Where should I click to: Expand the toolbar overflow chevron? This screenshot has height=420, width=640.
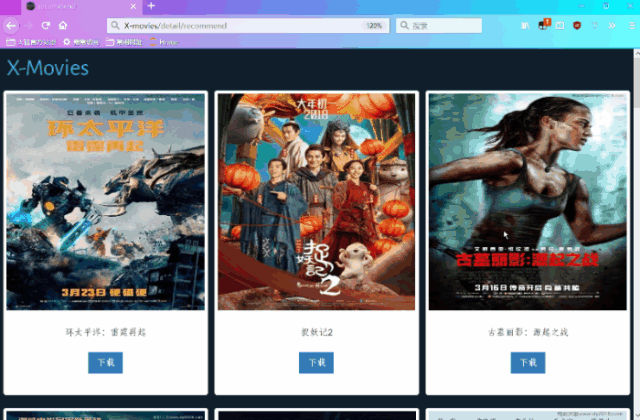[x=611, y=26]
